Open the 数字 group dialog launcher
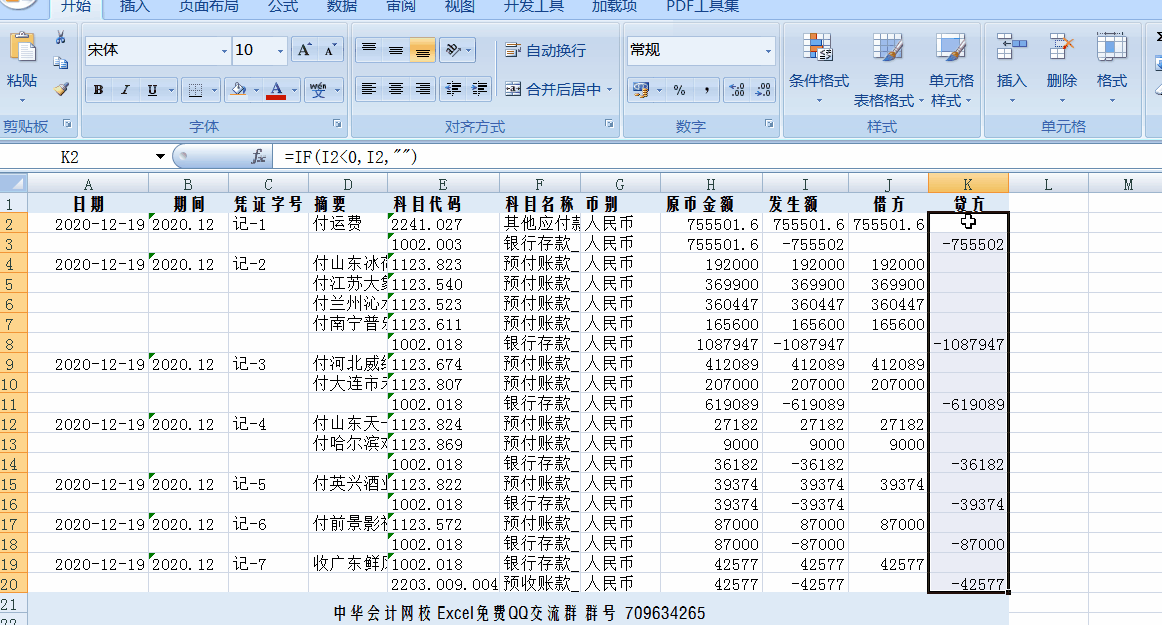Screen dimensions: 1162x625 [x=768, y=124]
